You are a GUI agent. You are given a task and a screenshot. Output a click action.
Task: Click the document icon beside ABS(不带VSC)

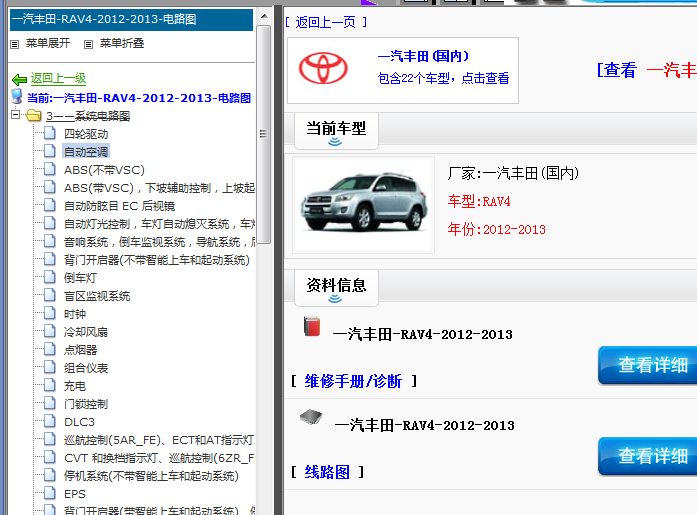[50, 169]
